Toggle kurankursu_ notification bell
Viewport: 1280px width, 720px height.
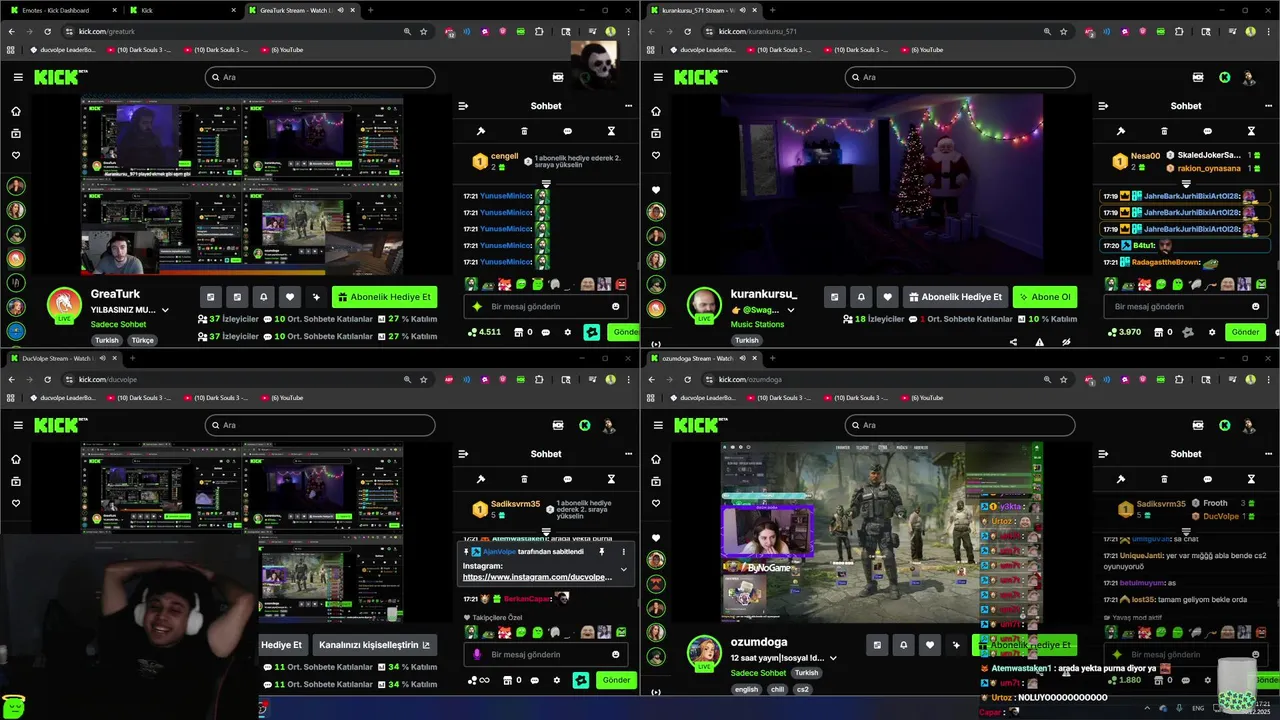861,297
